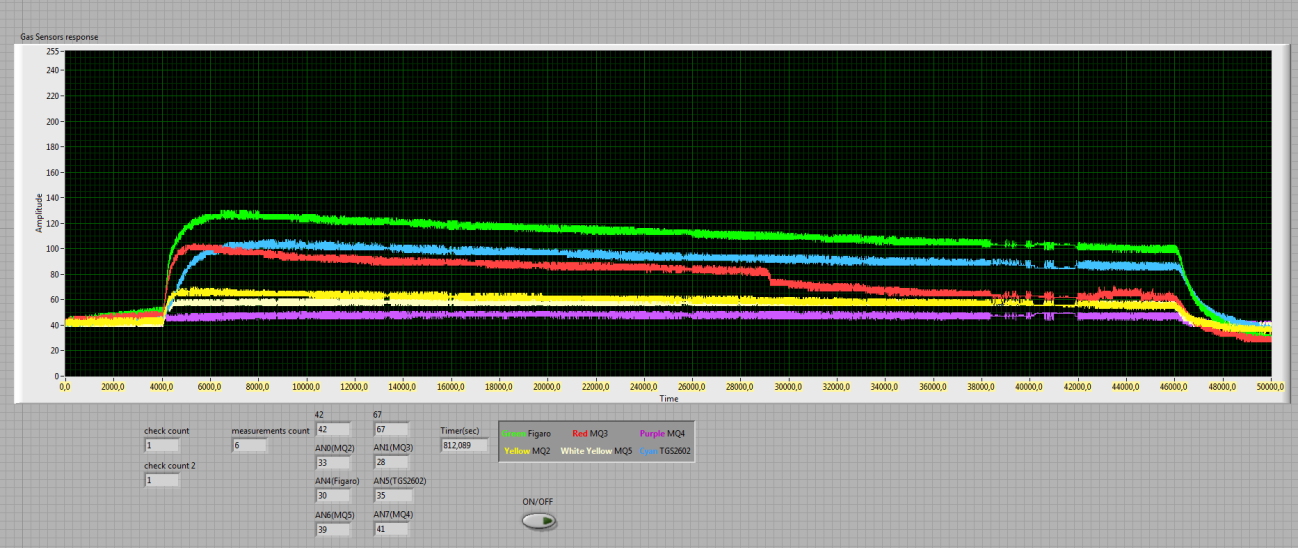Click the 'Time' X-axis label
The image size is (1298, 548).
point(669,399)
